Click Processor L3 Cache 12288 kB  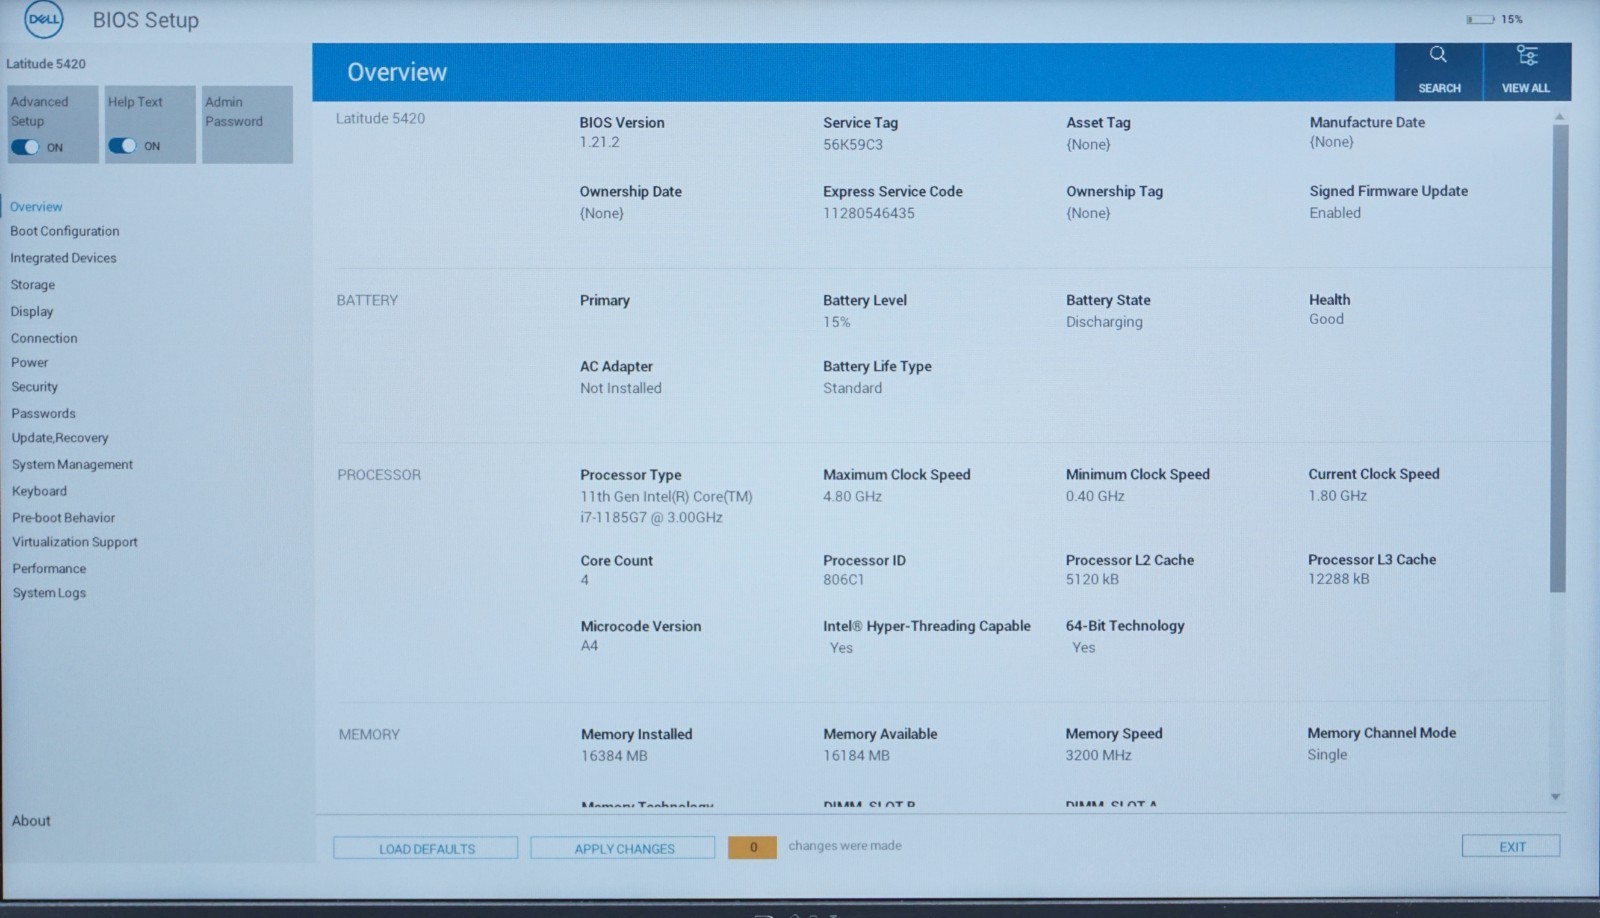[1339, 579]
